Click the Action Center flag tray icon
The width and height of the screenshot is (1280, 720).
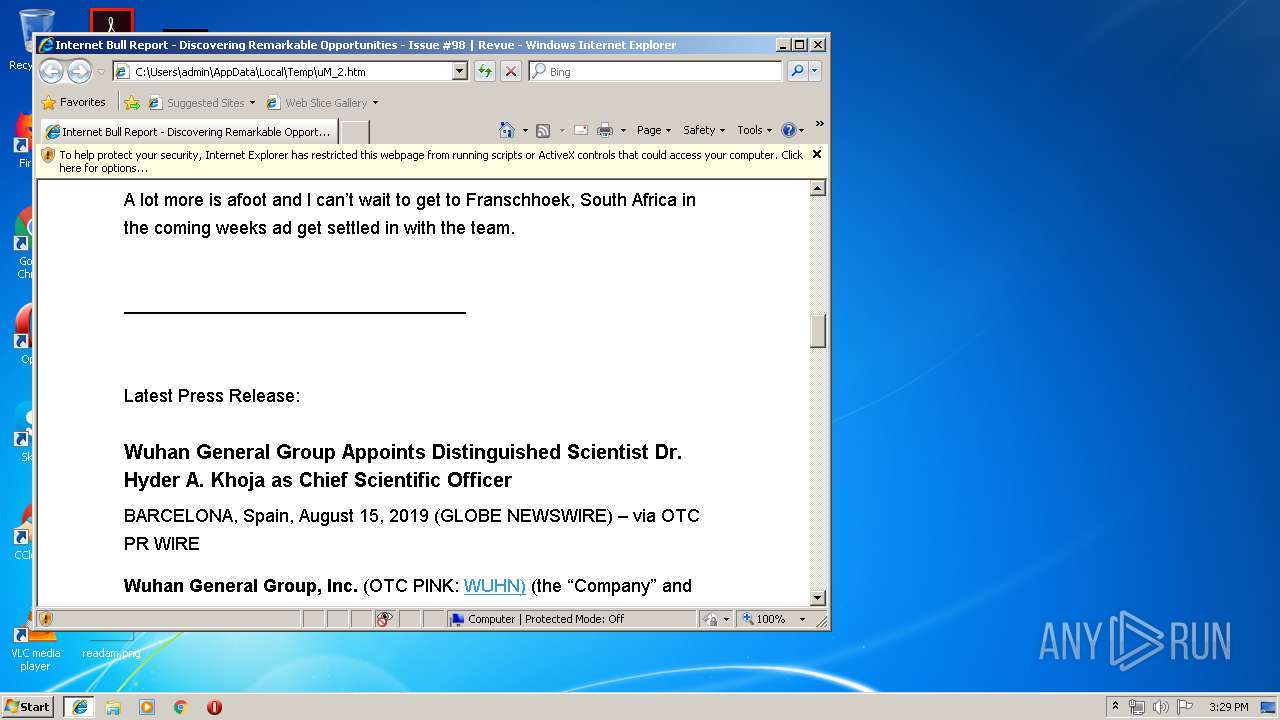1185,707
